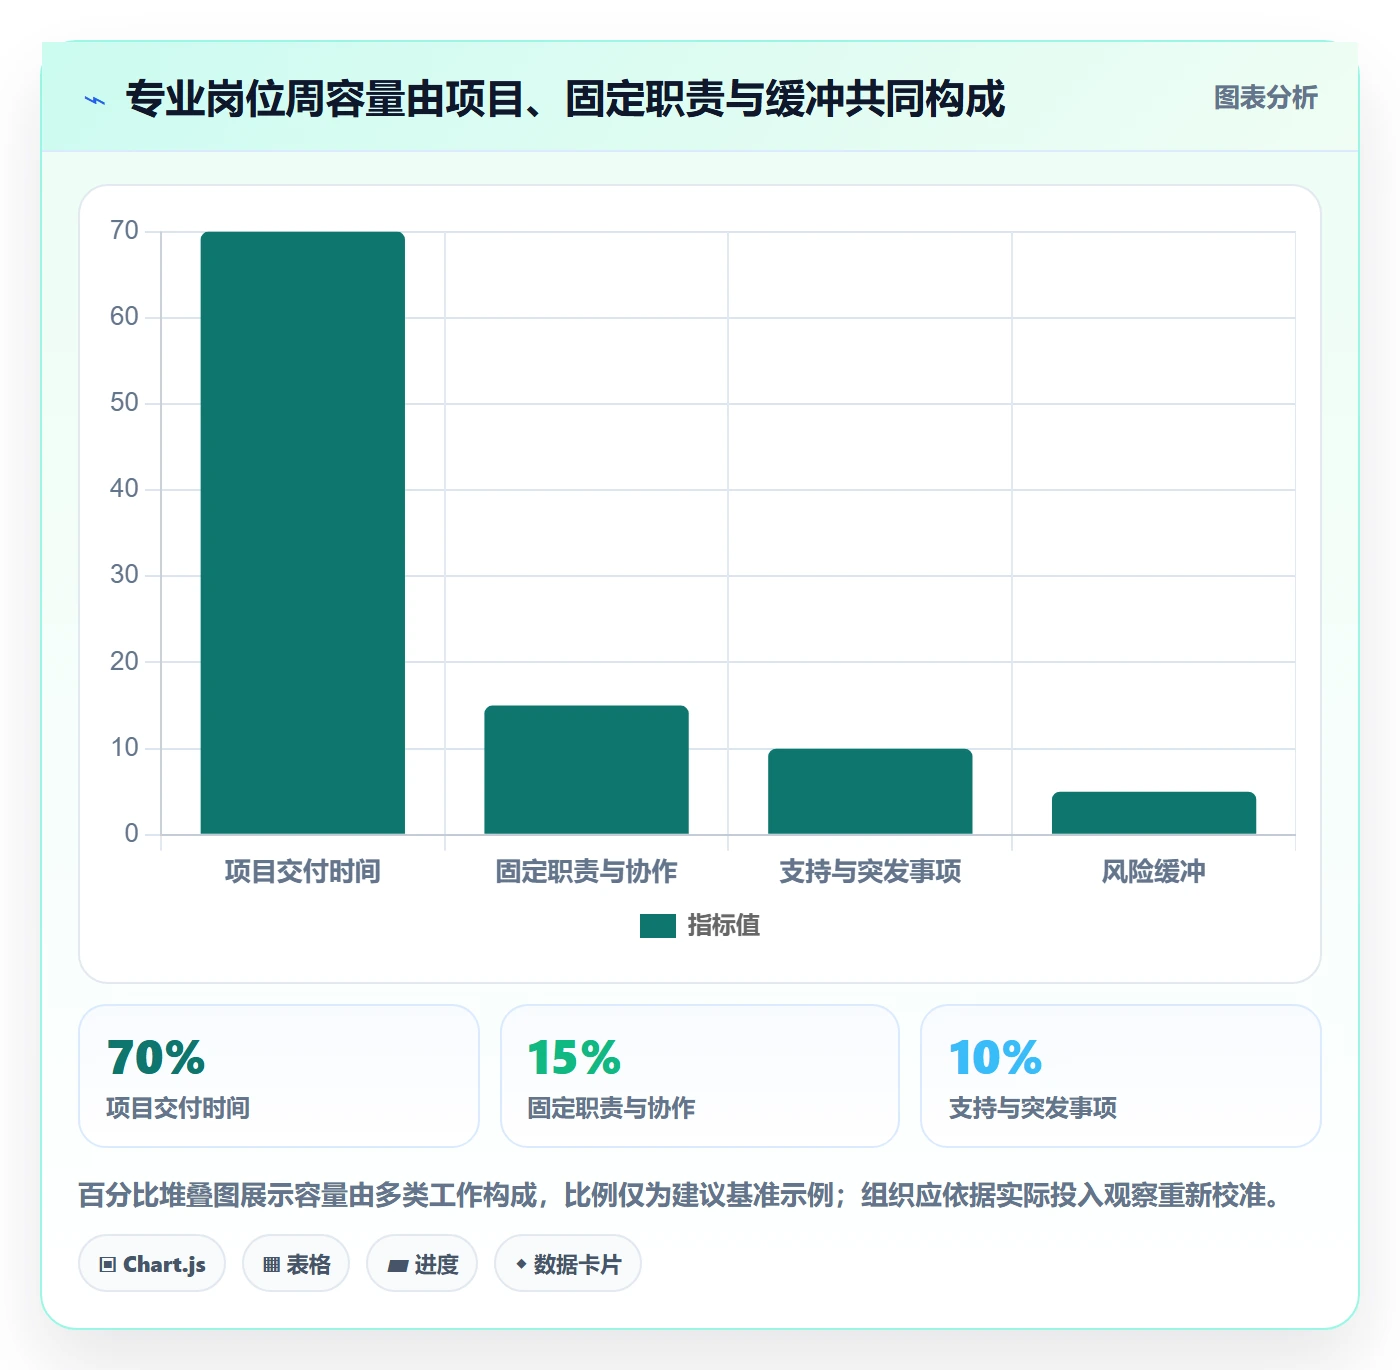Click the lightning bolt icon beside the title
Viewport: 1400px width, 1370px height.
[95, 100]
